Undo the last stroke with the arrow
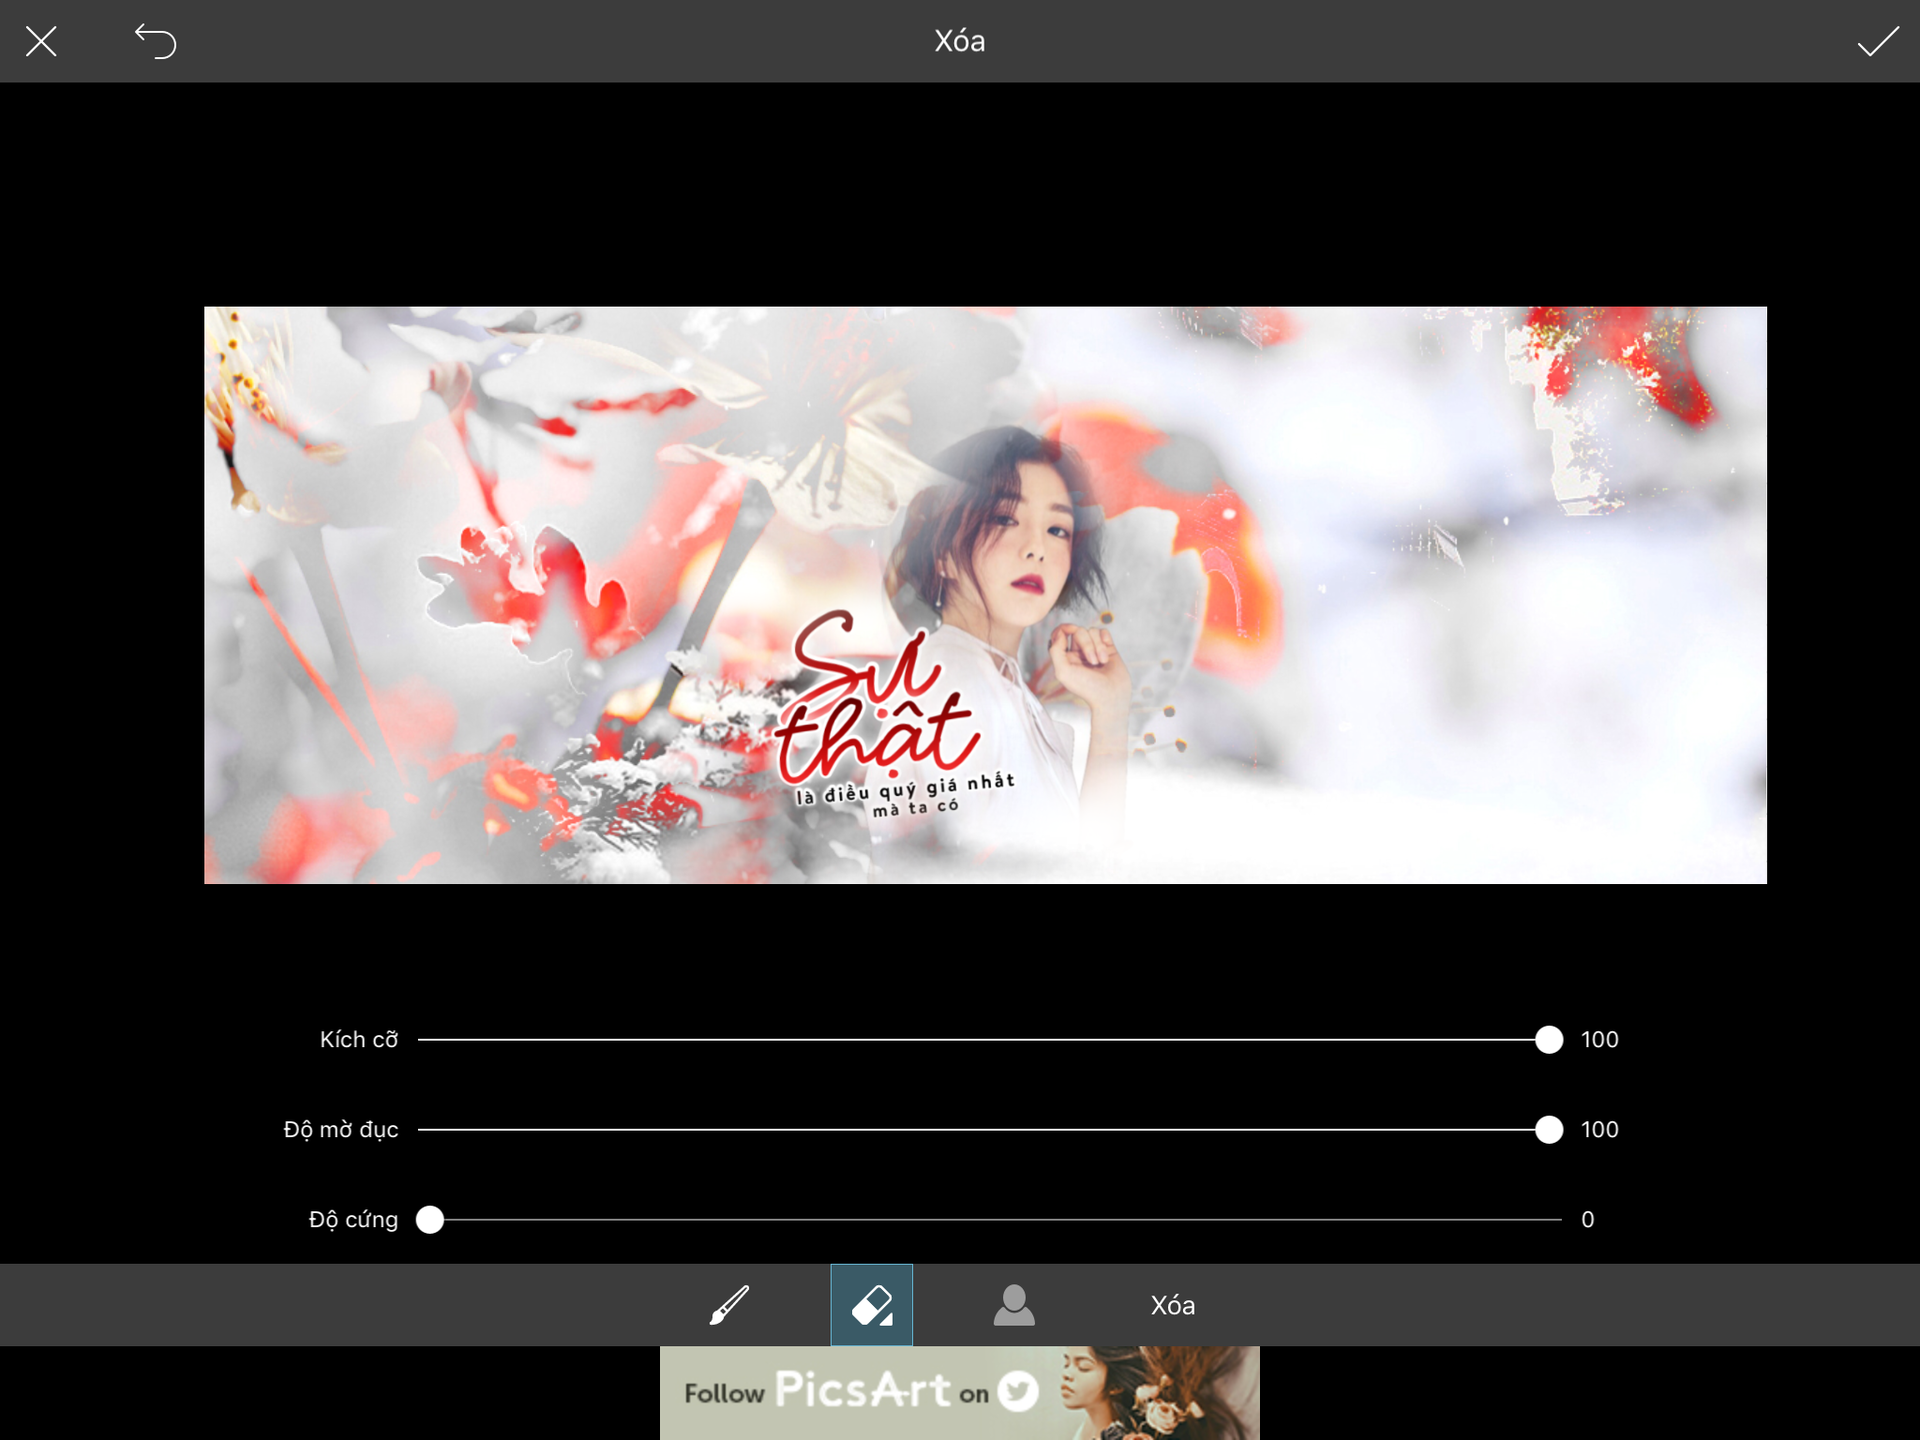 click(x=155, y=41)
